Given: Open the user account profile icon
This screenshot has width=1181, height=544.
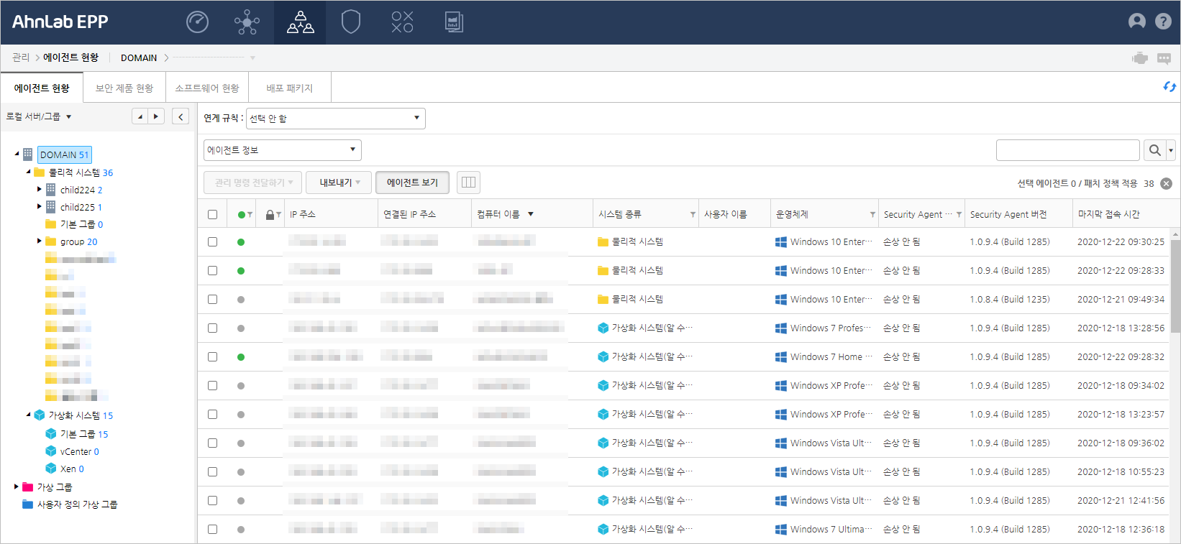Looking at the screenshot, I should point(1137,21).
